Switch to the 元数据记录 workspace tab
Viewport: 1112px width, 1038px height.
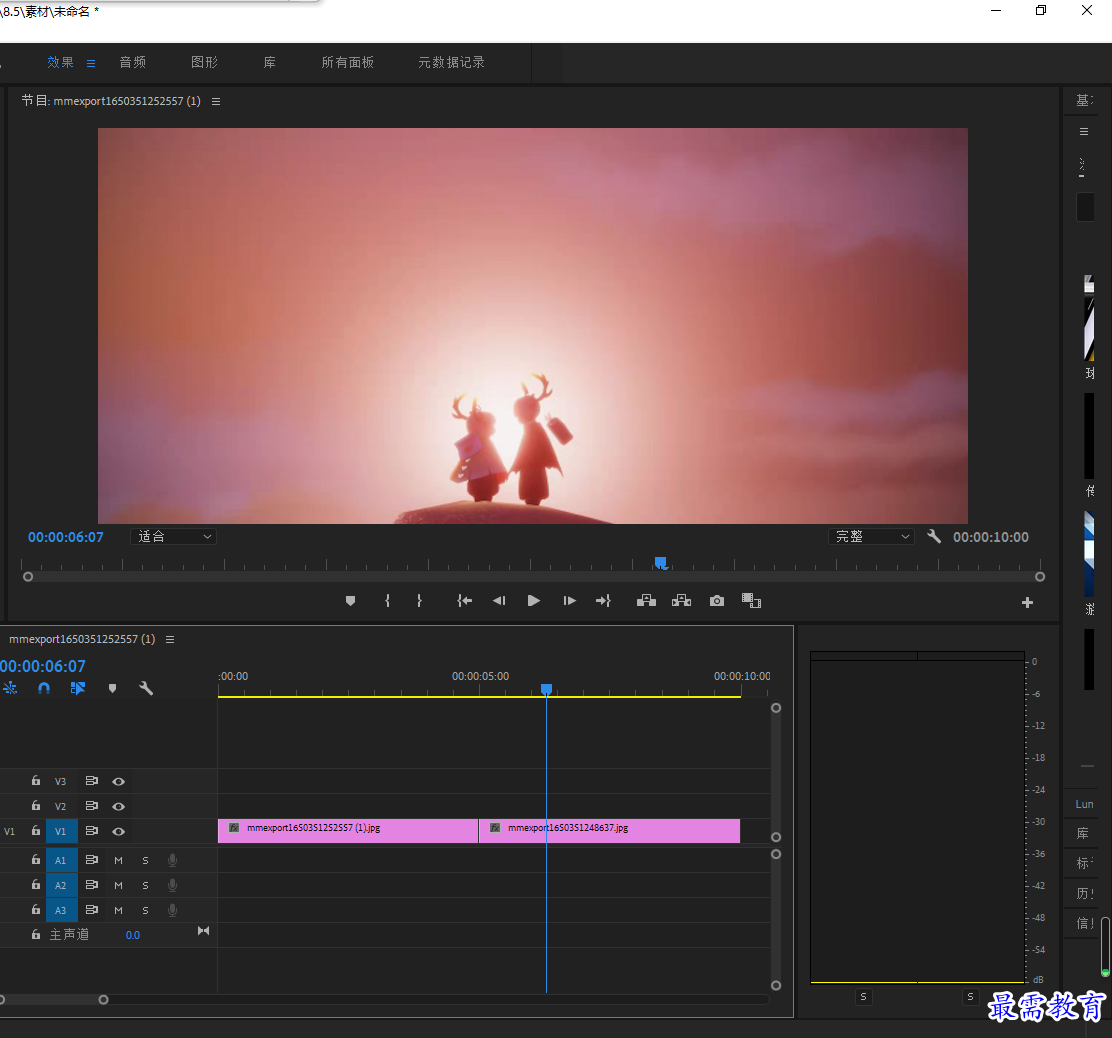click(451, 62)
